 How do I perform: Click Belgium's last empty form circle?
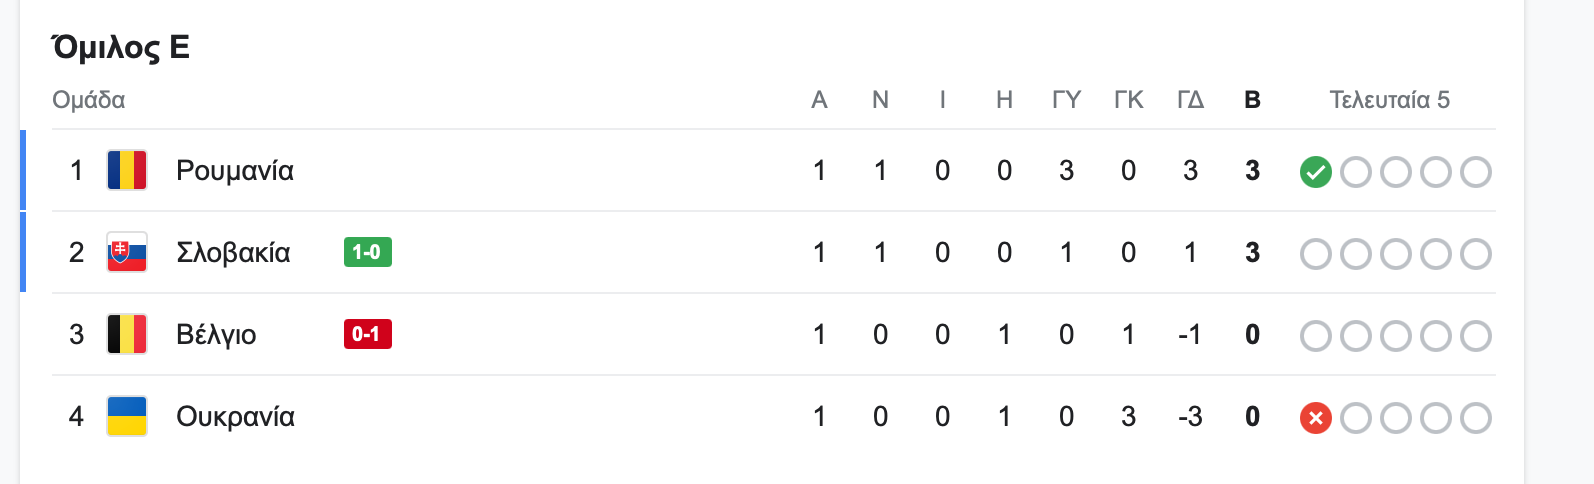pos(1475,336)
